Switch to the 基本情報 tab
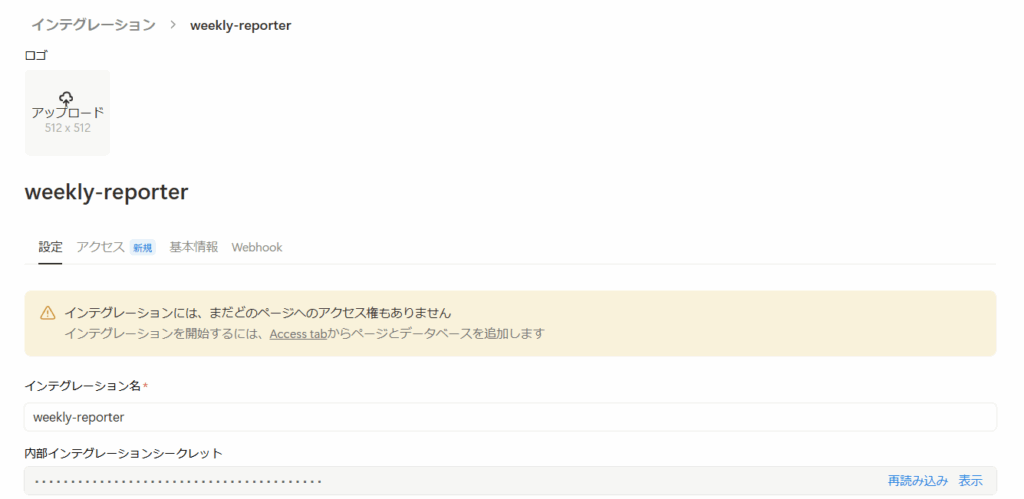The height and width of the screenshot is (499, 1024). [x=194, y=247]
